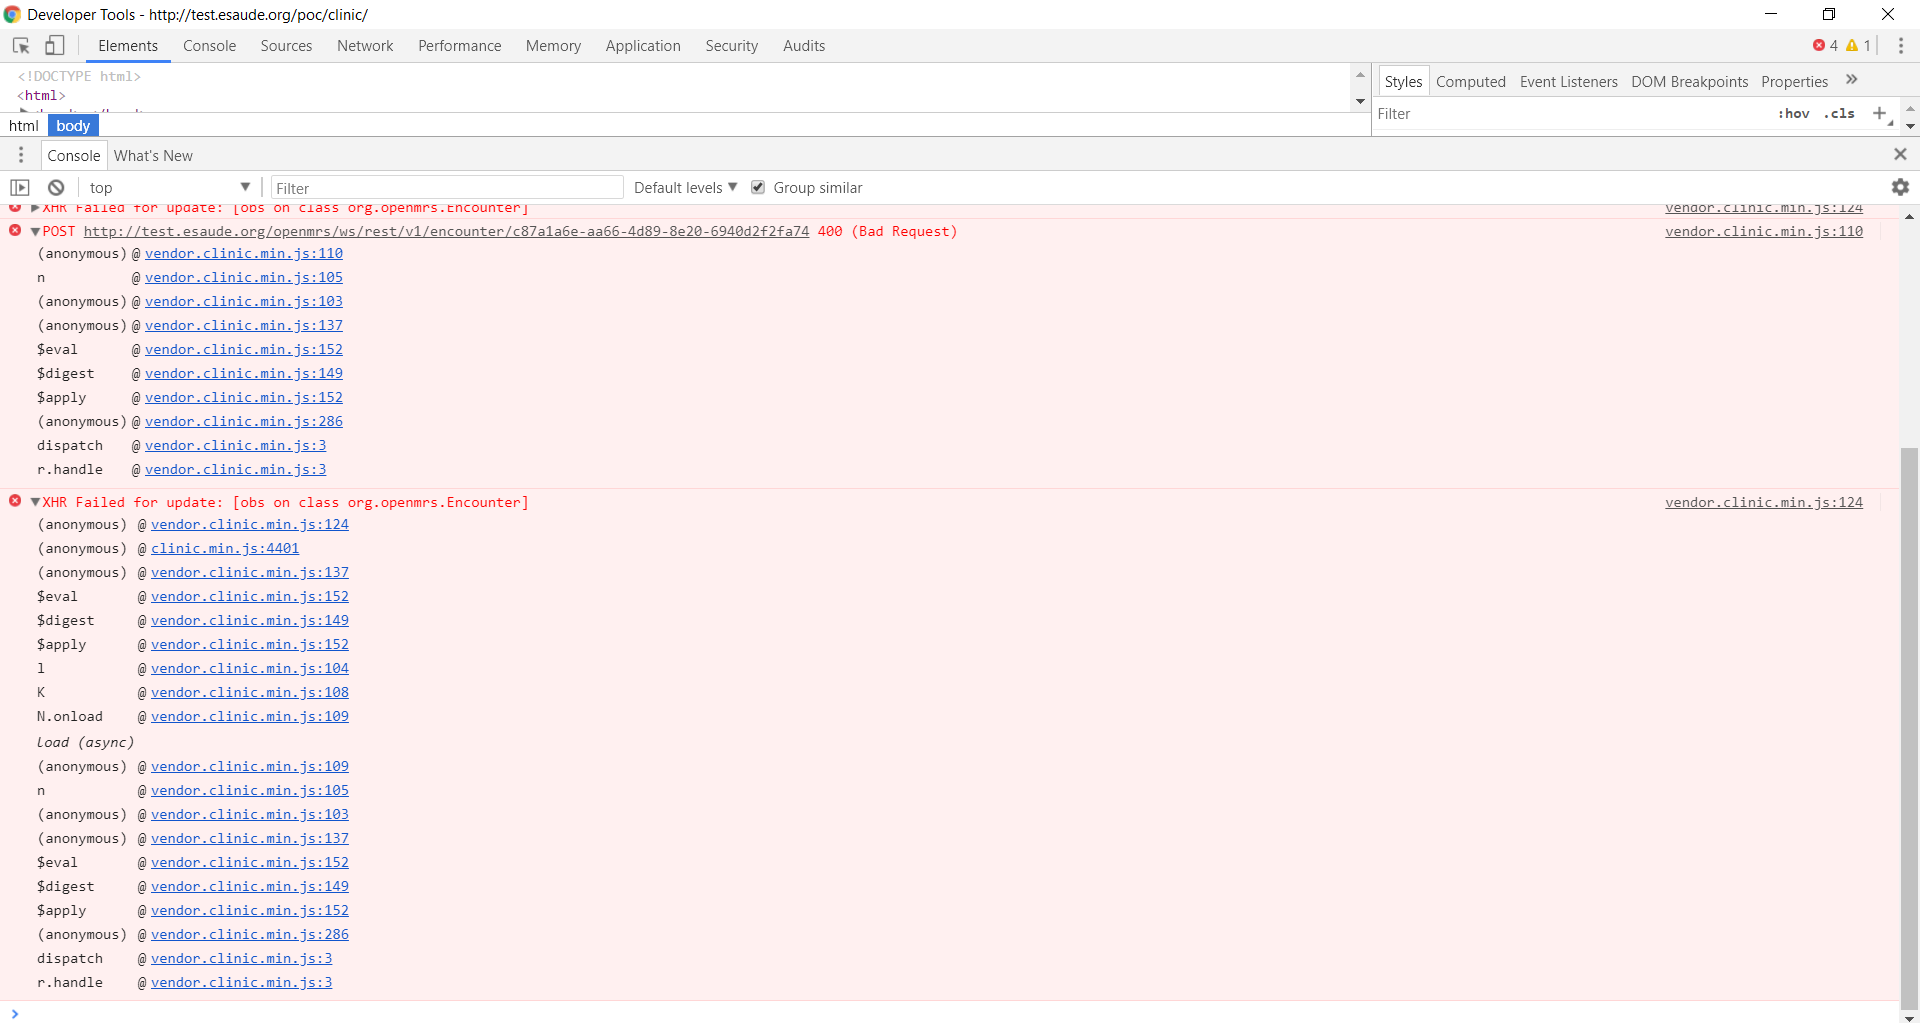
Task: Clear console with the ban icon
Action: coord(56,188)
